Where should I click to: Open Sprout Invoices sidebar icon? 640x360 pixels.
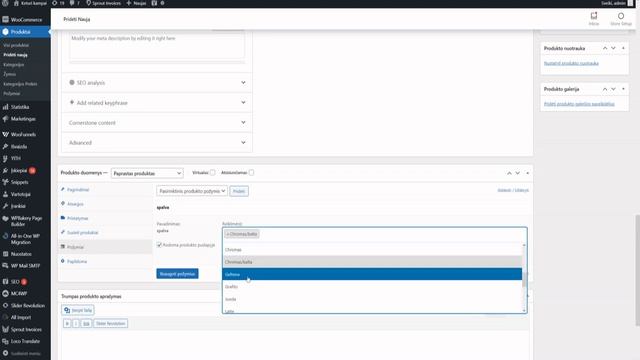(5, 329)
